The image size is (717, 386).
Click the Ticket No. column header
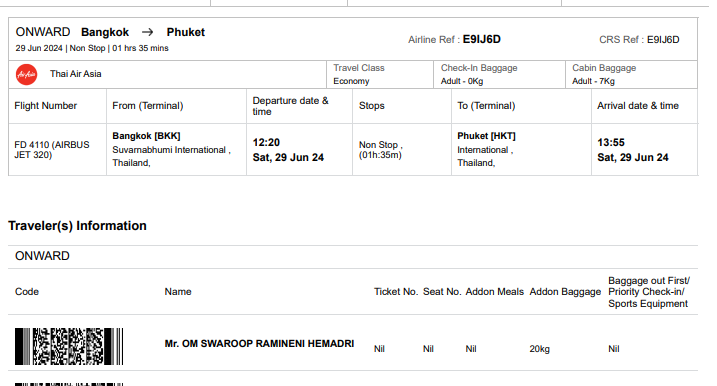pyautogui.click(x=396, y=292)
